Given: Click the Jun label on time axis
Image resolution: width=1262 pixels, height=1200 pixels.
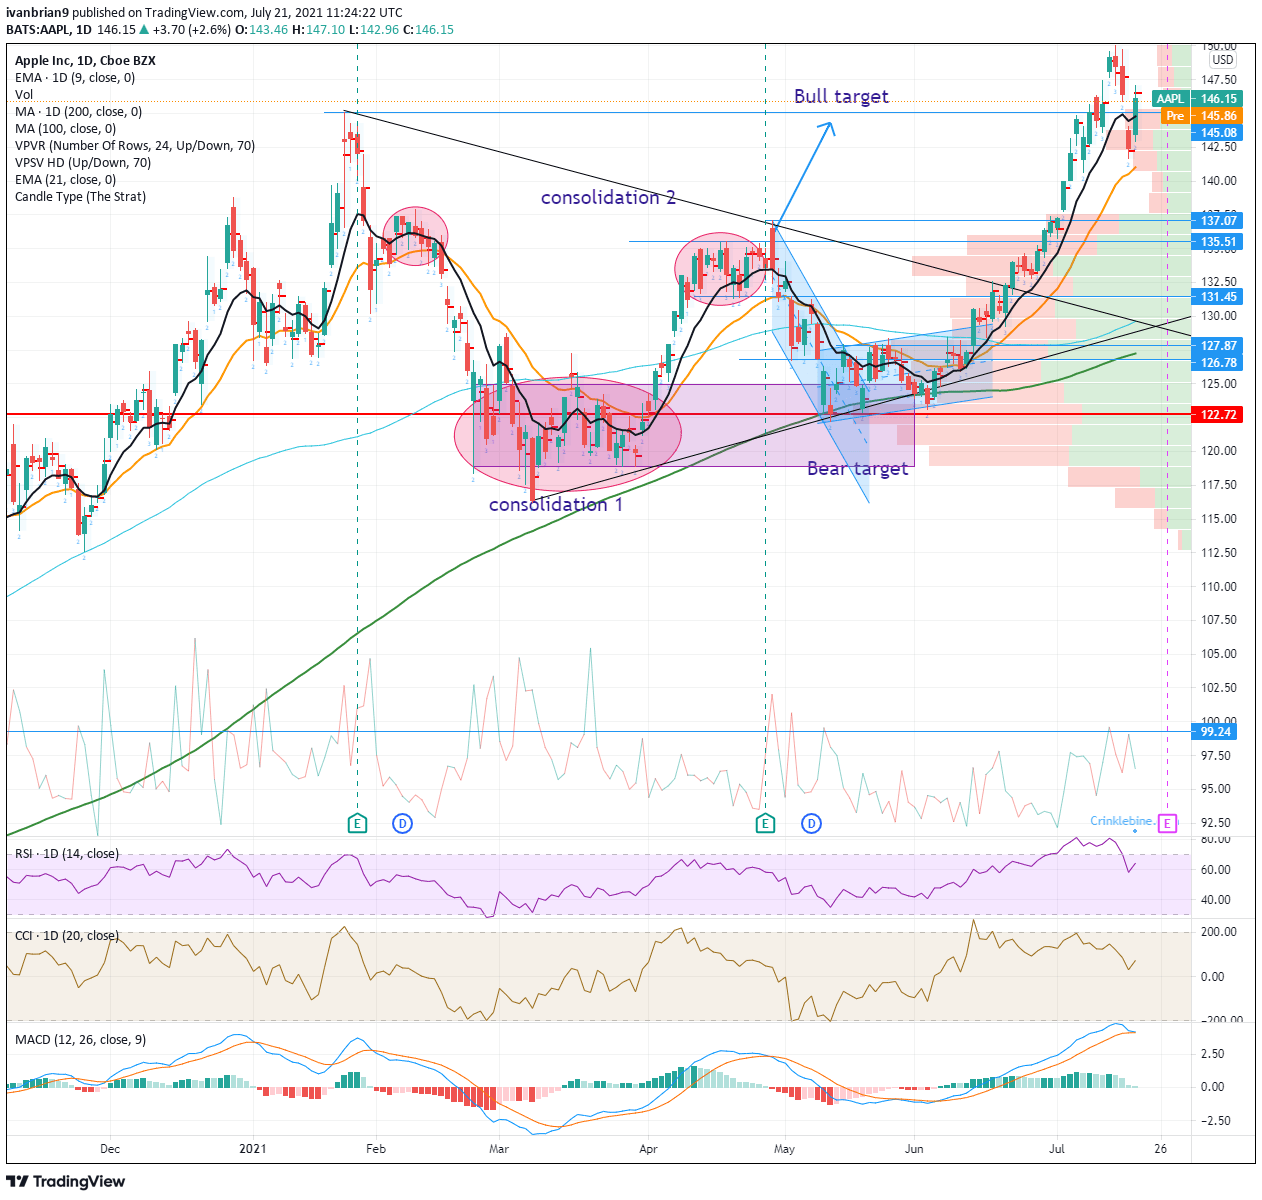Looking at the screenshot, I should point(913,1150).
